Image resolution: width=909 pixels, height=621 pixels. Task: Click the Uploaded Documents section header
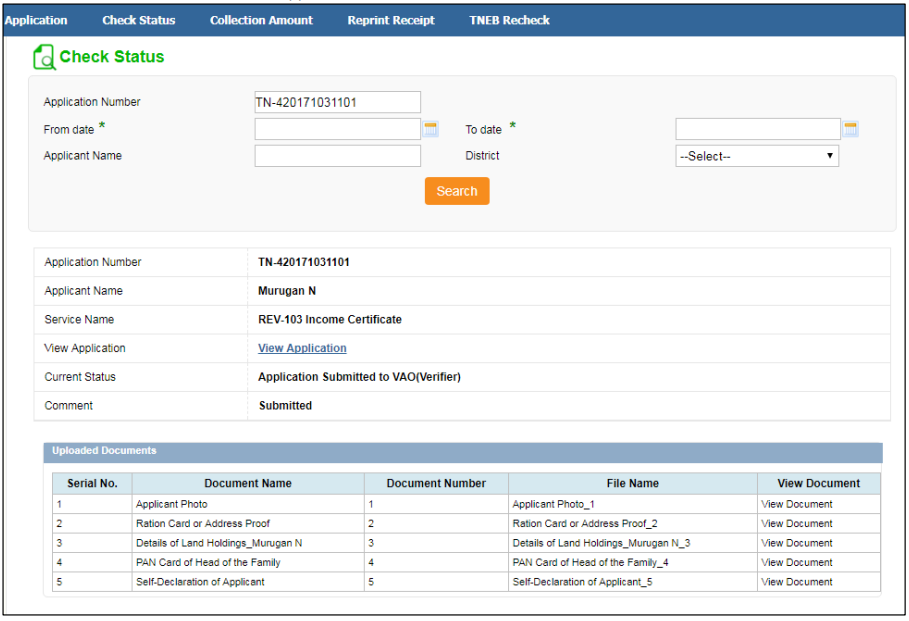pyautogui.click(x=463, y=452)
